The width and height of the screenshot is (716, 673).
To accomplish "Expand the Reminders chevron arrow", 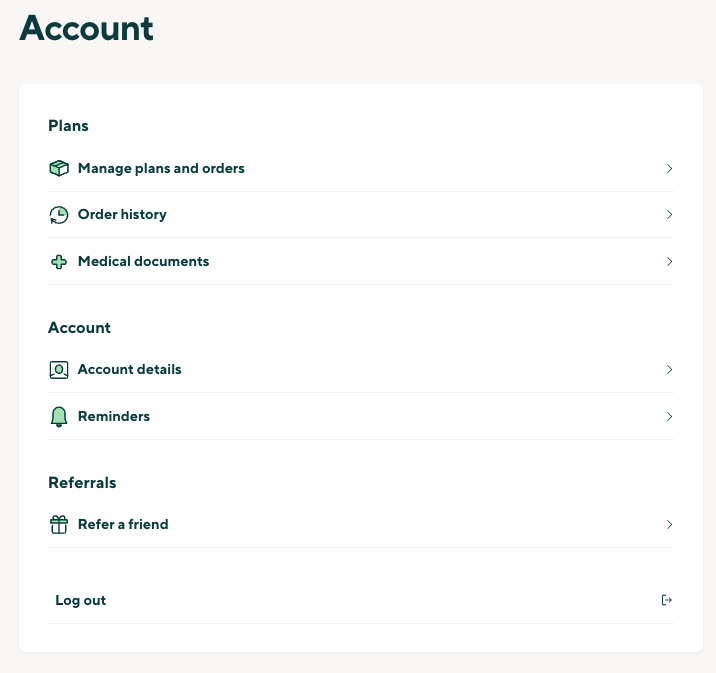I will (x=669, y=416).
